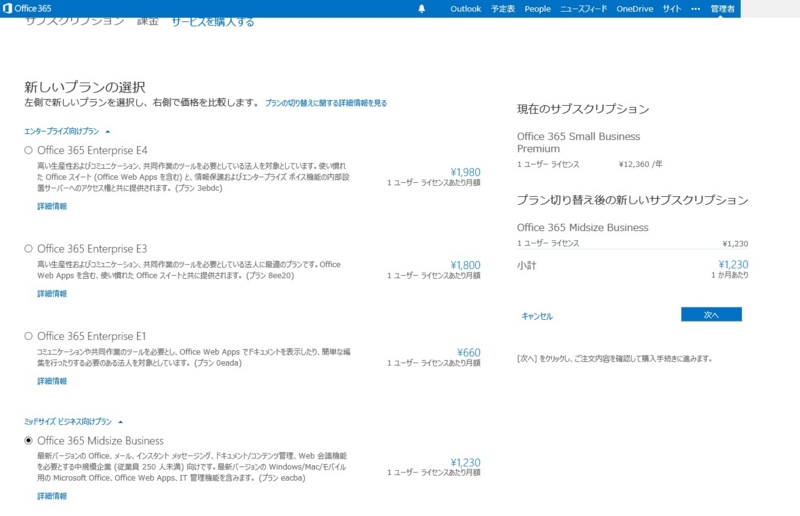Open the plan switching details link
800x516 pixels.
(x=326, y=103)
